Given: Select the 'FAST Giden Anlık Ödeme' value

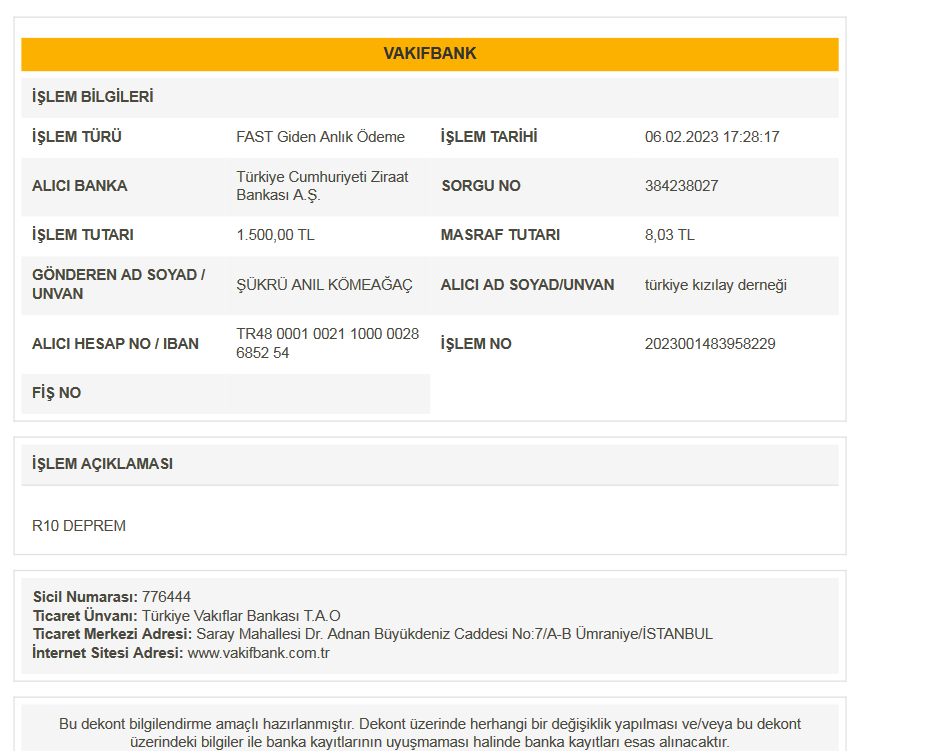Looking at the screenshot, I should tap(320, 137).
